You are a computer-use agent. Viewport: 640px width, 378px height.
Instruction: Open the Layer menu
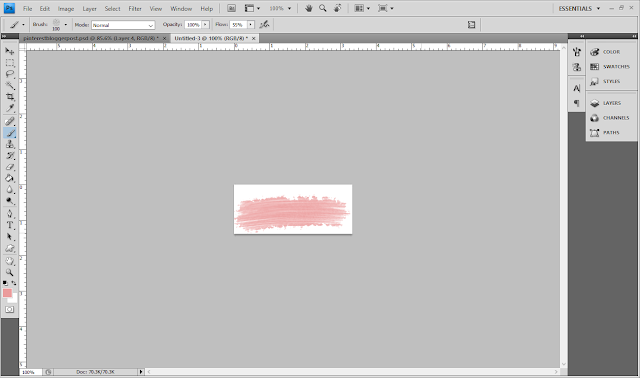[89, 9]
